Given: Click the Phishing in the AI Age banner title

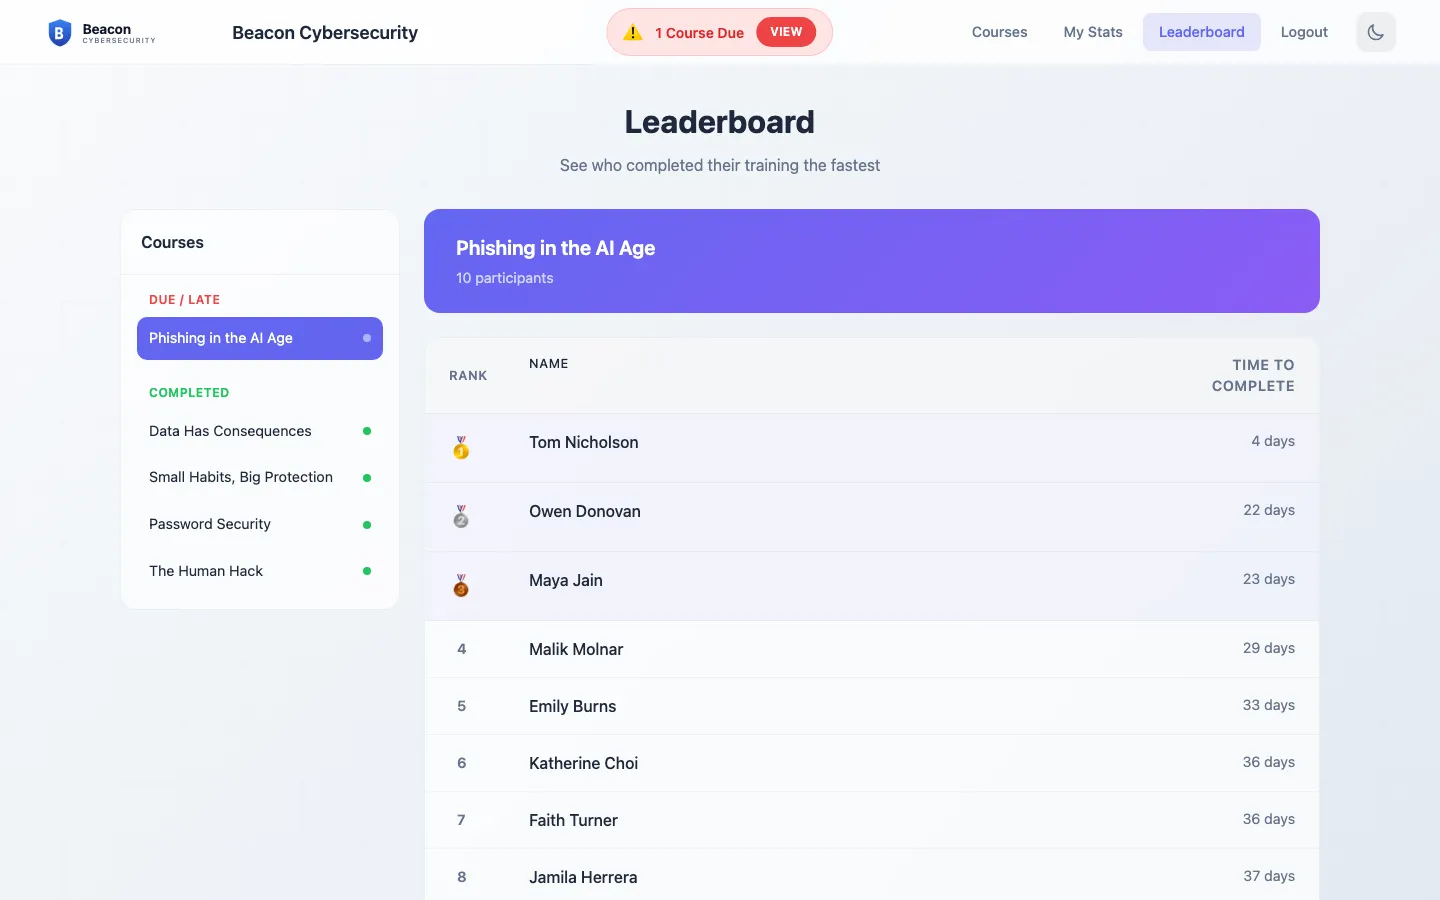Looking at the screenshot, I should pos(556,248).
